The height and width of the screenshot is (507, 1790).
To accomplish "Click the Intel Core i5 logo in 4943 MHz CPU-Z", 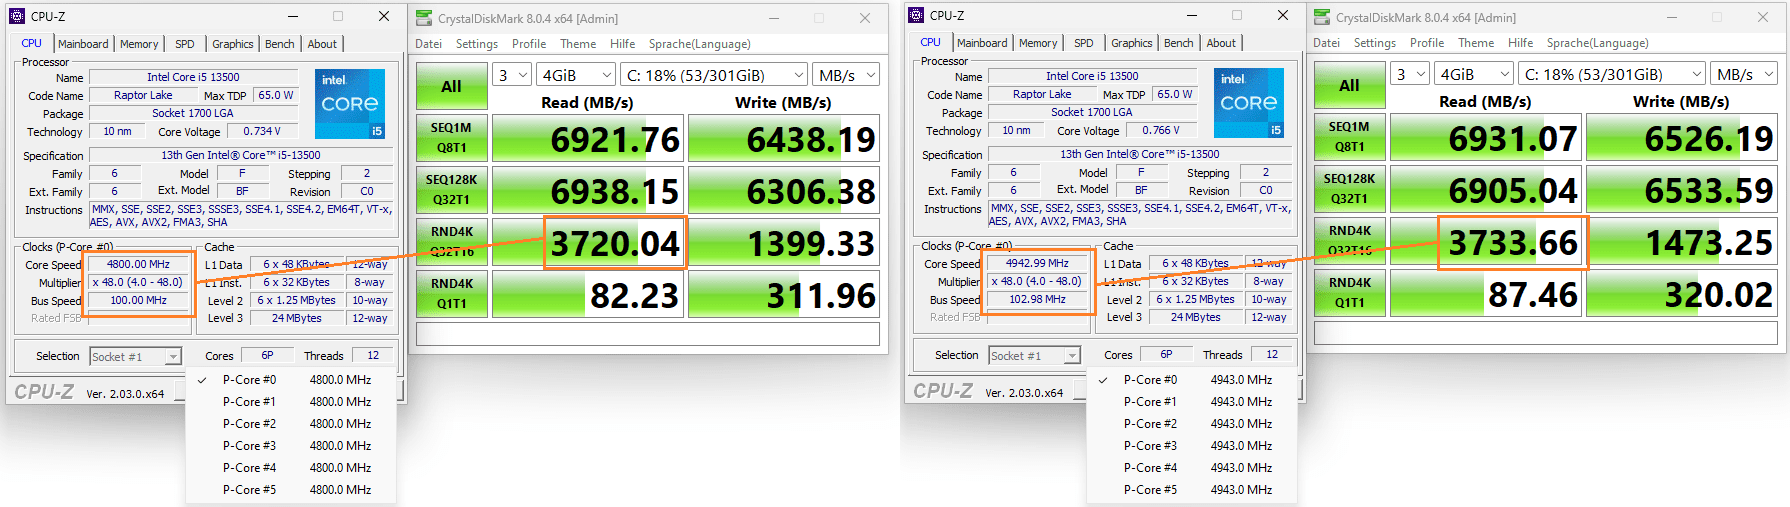I will [1249, 103].
